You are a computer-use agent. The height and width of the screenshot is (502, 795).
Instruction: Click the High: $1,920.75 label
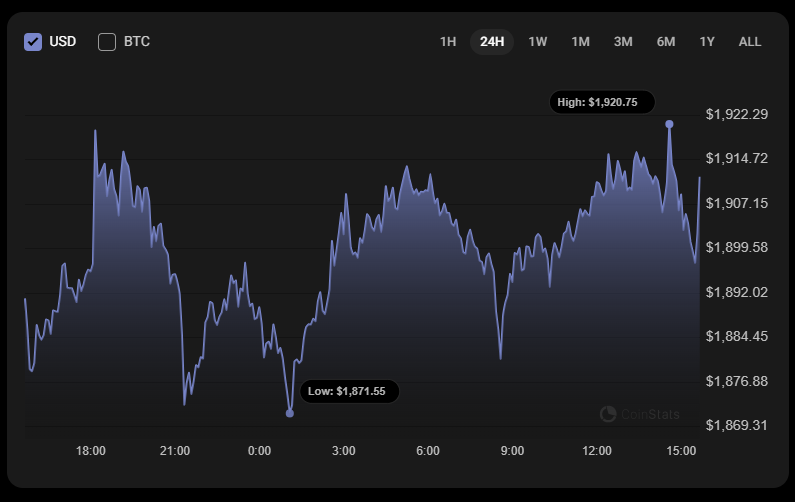point(602,102)
